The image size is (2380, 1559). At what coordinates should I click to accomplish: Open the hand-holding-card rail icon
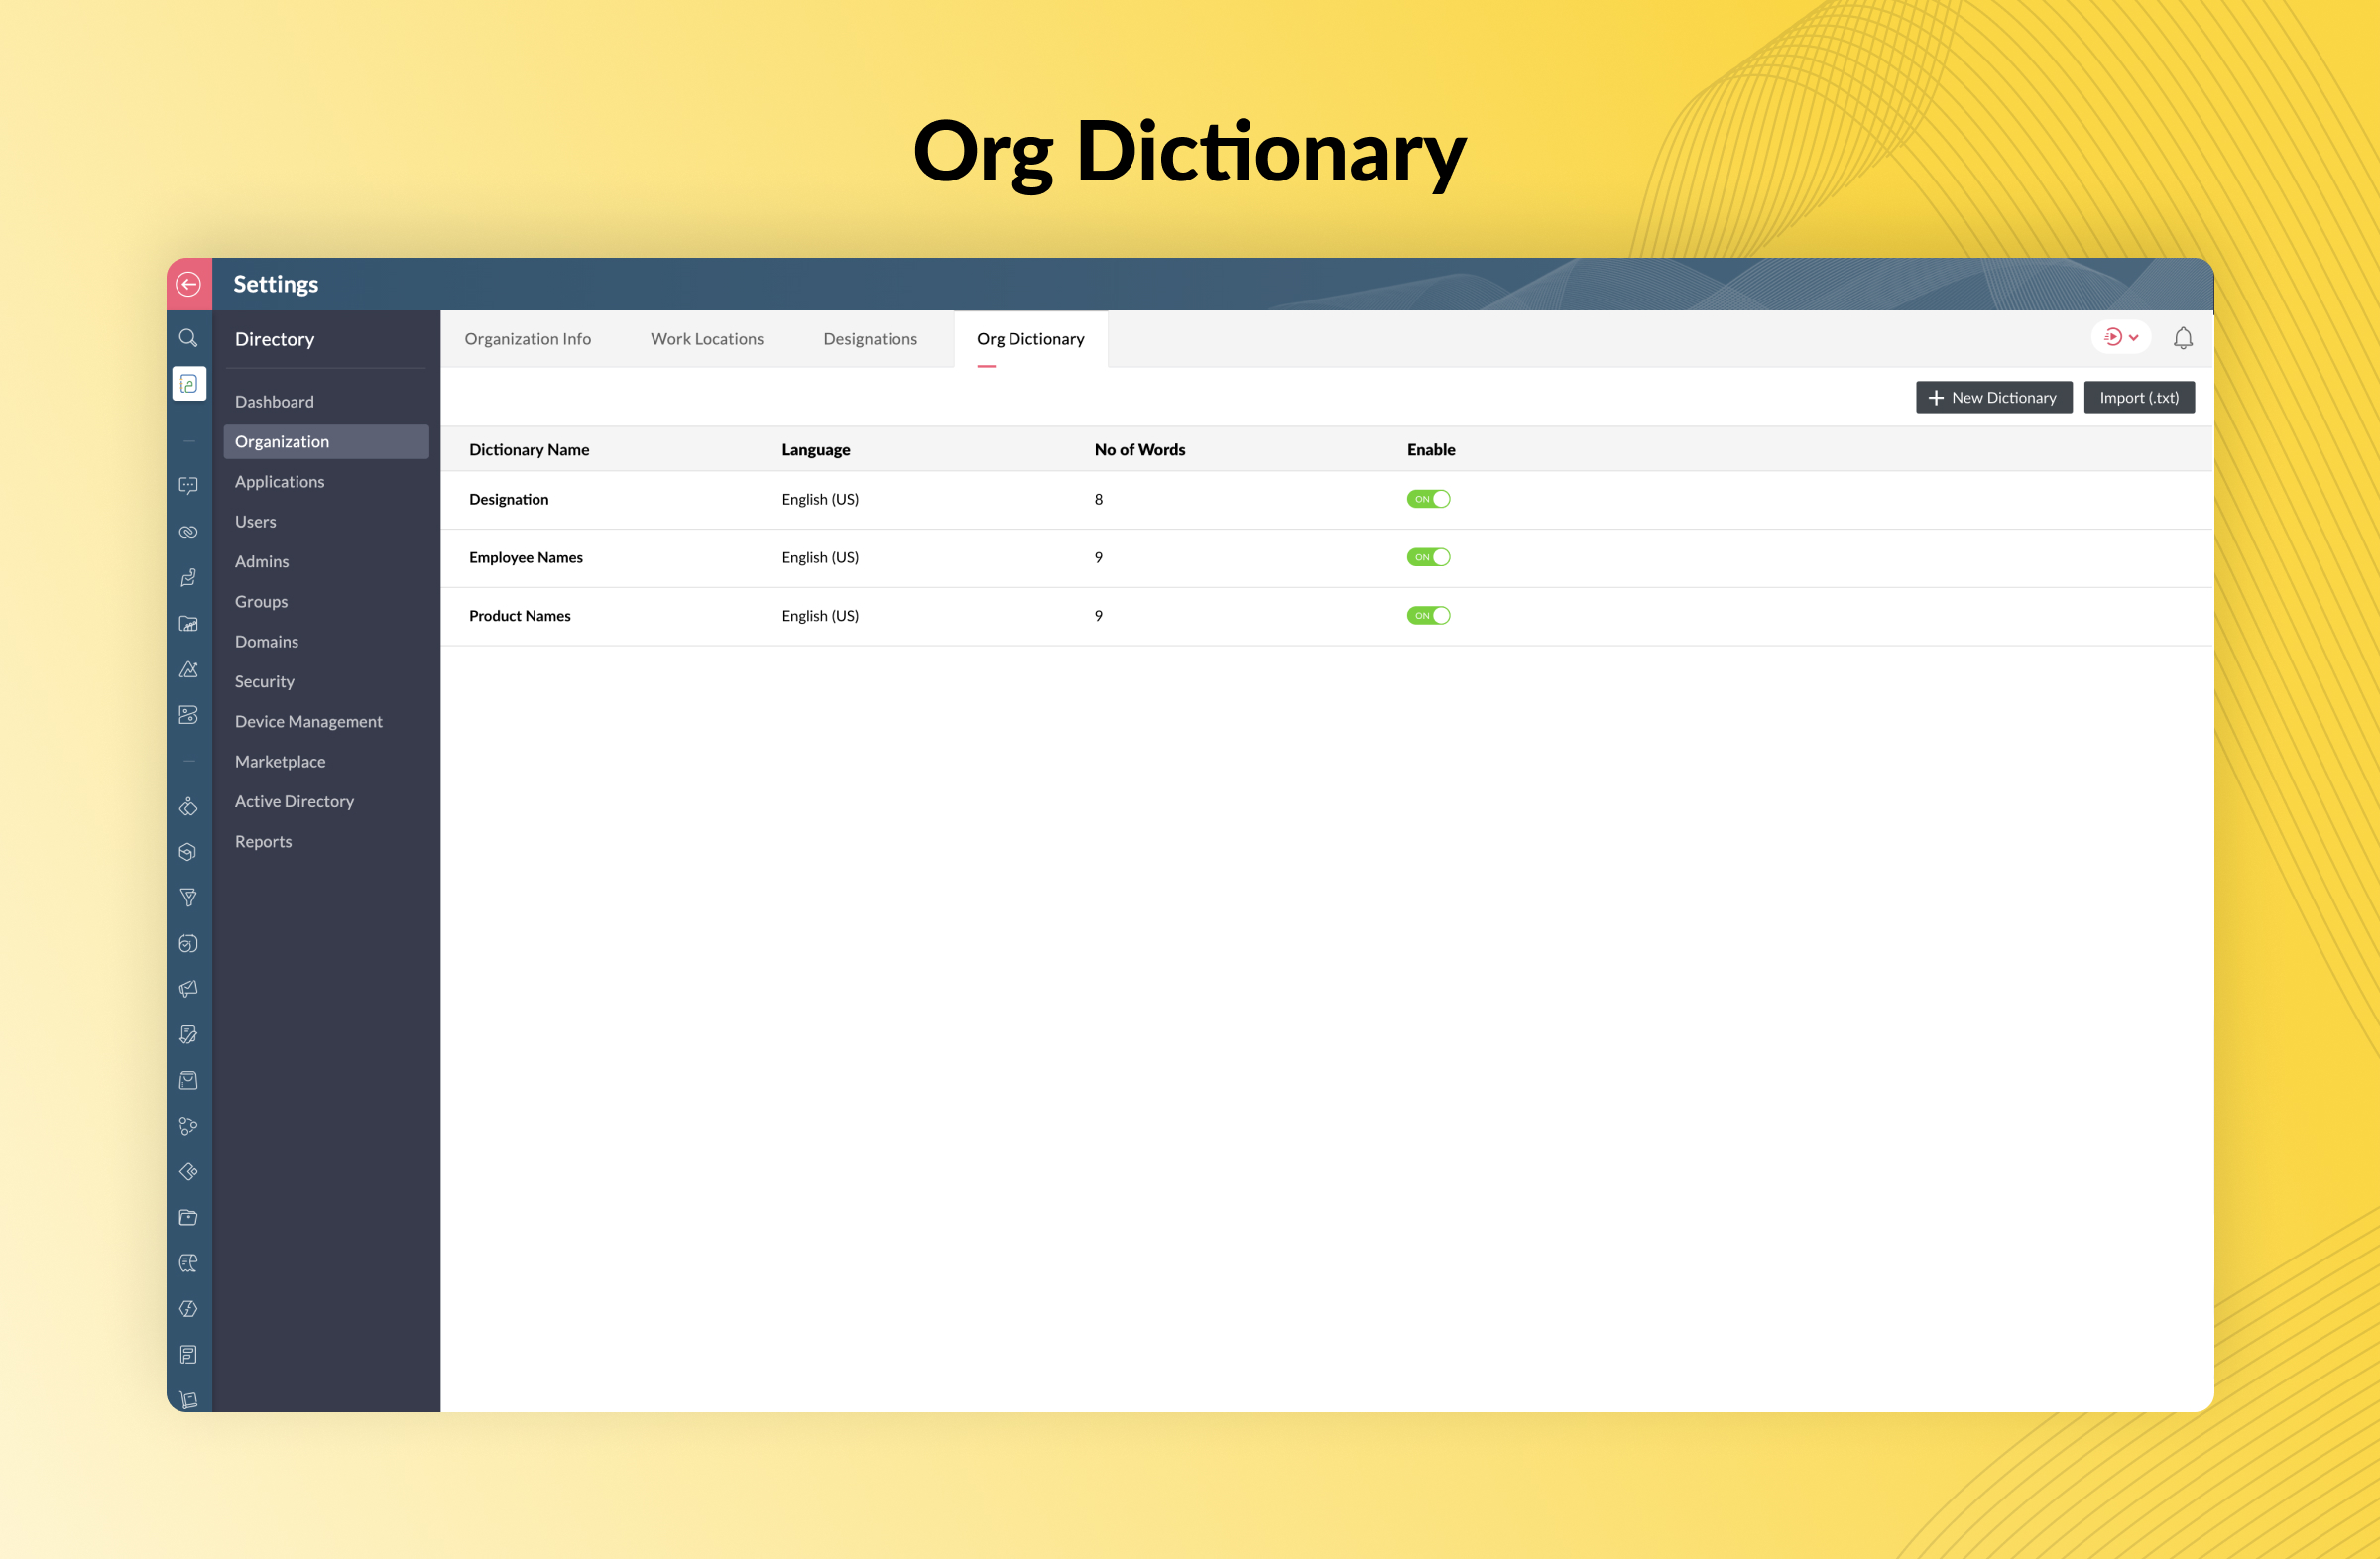pos(188,578)
